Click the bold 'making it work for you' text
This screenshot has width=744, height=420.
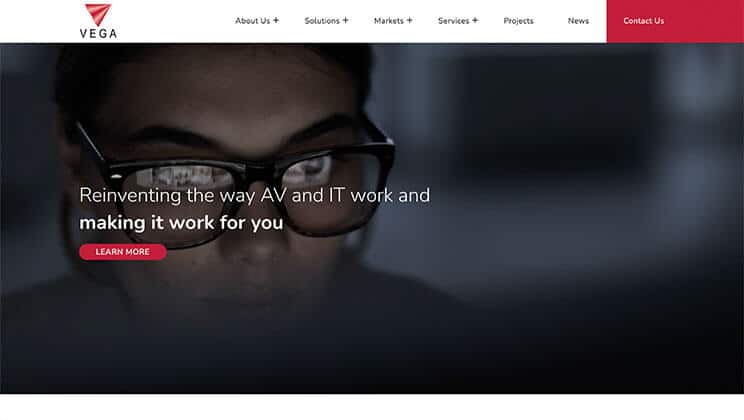[181, 223]
